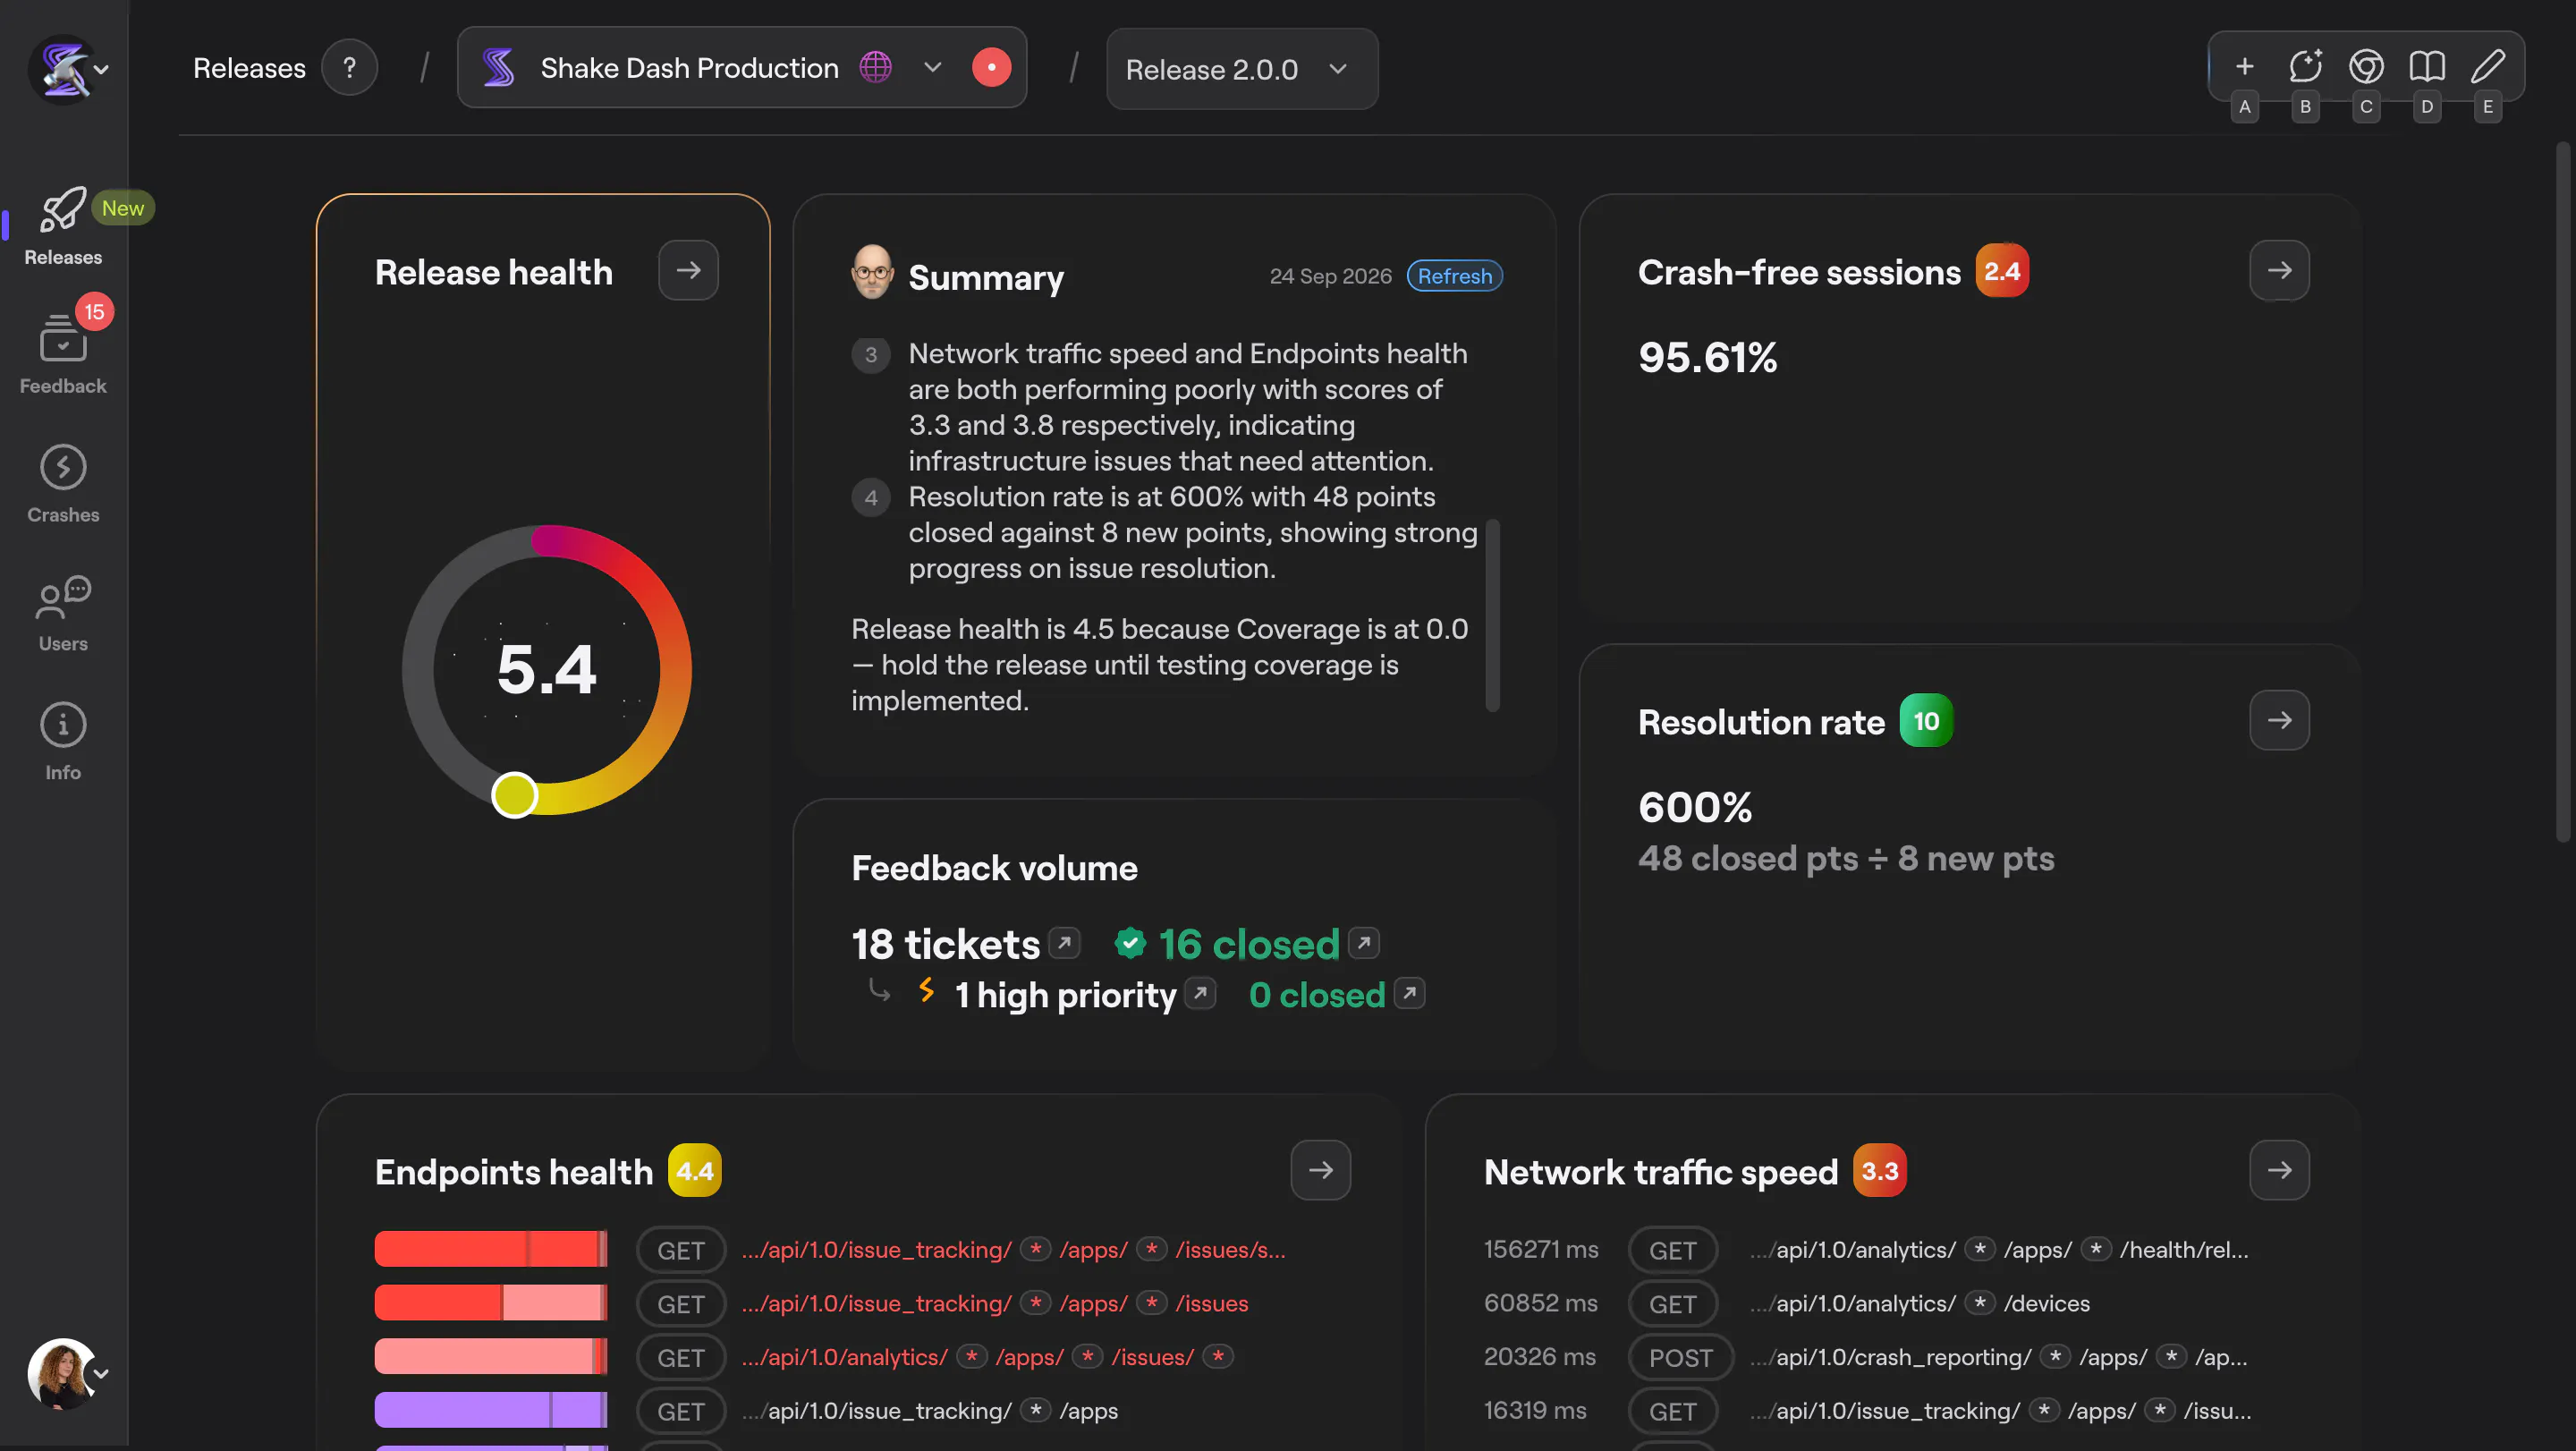Refresh the Summary
Viewport: 2576px width, 1451px height.
click(x=1454, y=276)
